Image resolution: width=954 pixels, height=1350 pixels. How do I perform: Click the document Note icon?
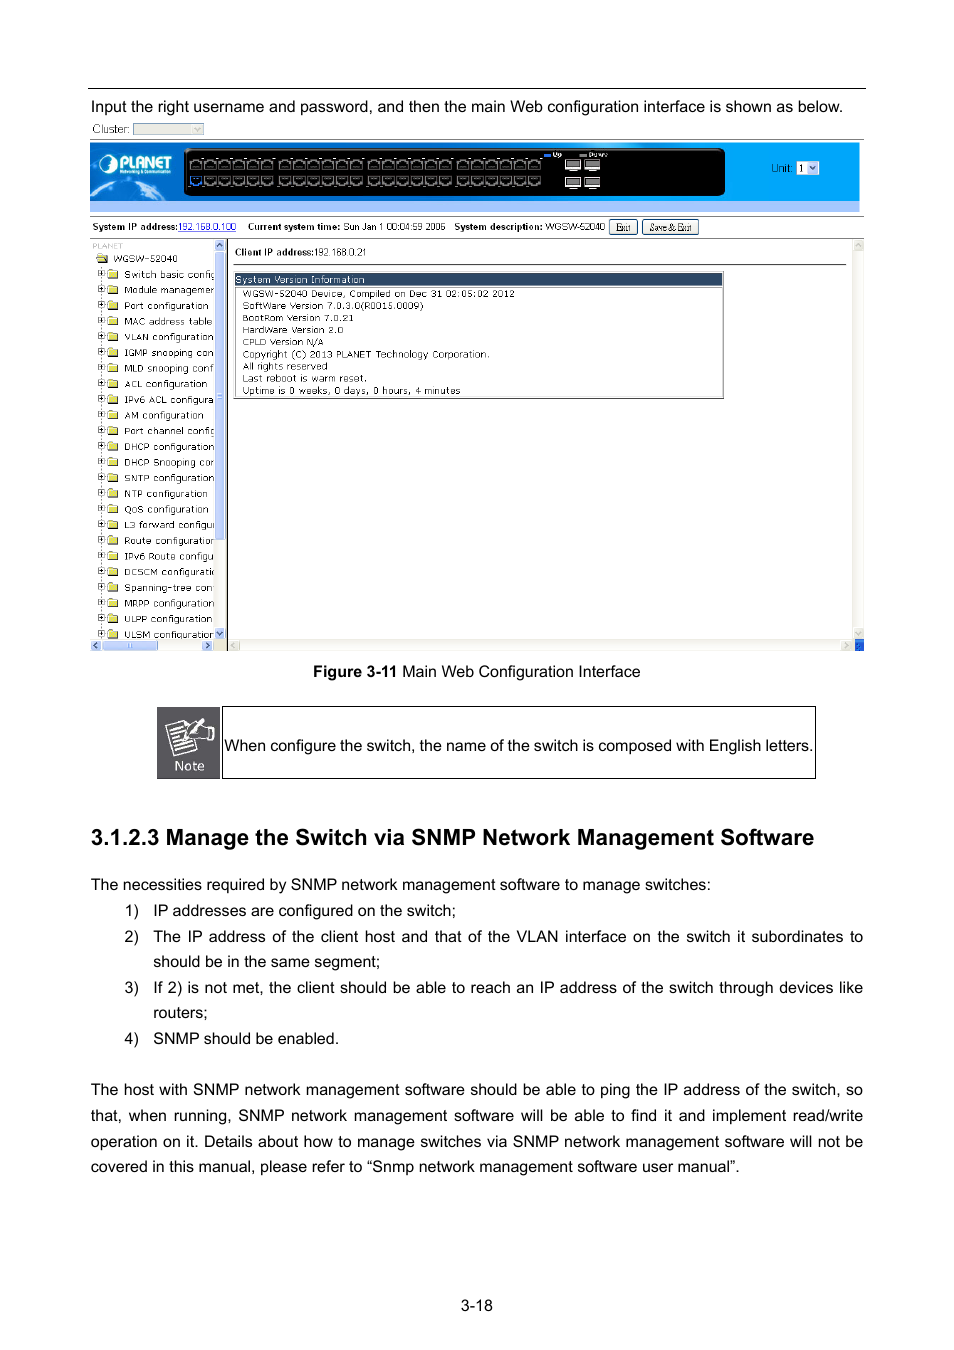tap(188, 743)
